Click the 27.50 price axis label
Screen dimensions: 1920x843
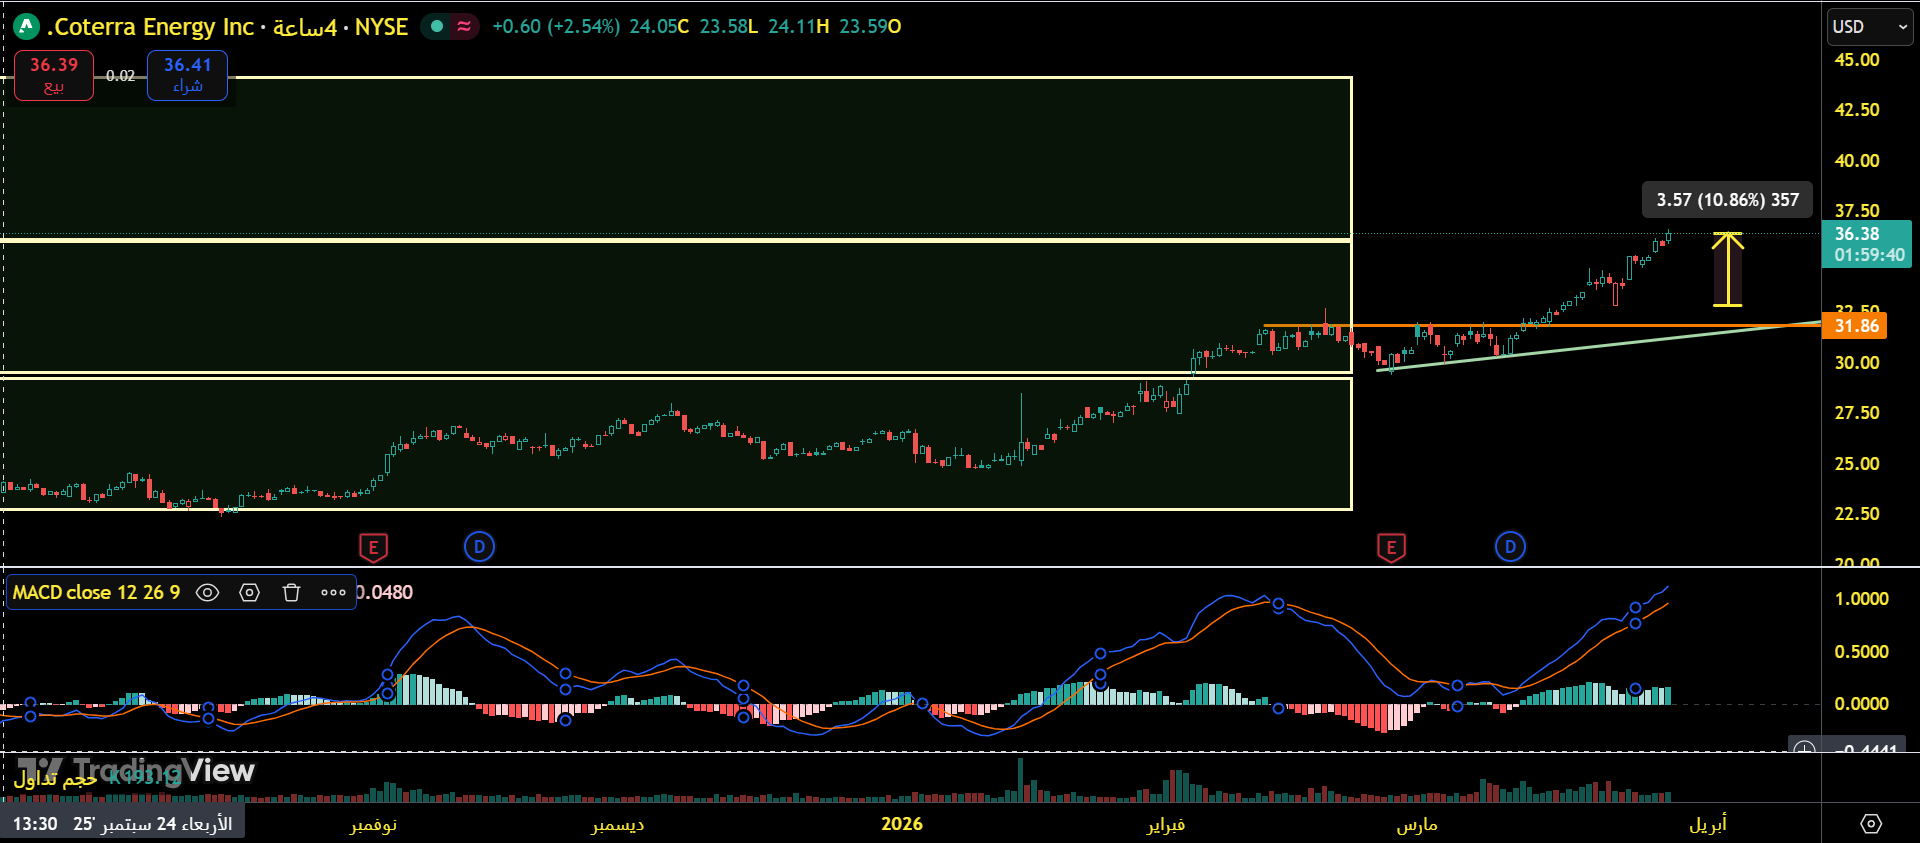click(1856, 413)
